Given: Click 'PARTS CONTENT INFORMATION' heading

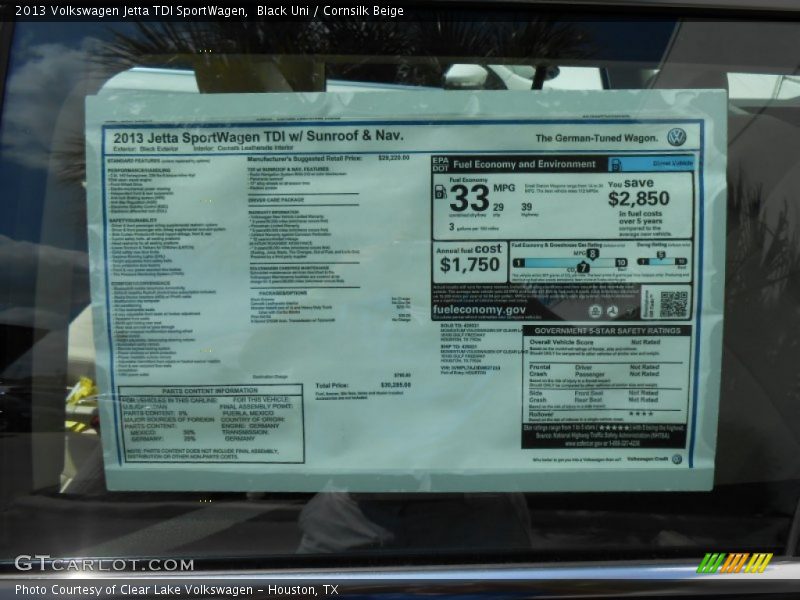Looking at the screenshot, I should [210, 391].
